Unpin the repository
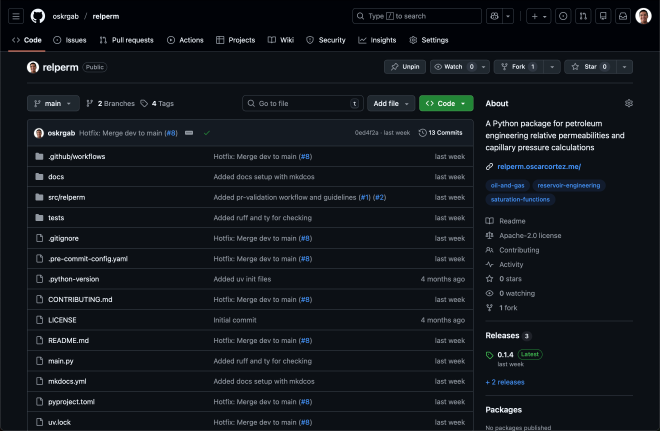 pyautogui.click(x=405, y=67)
